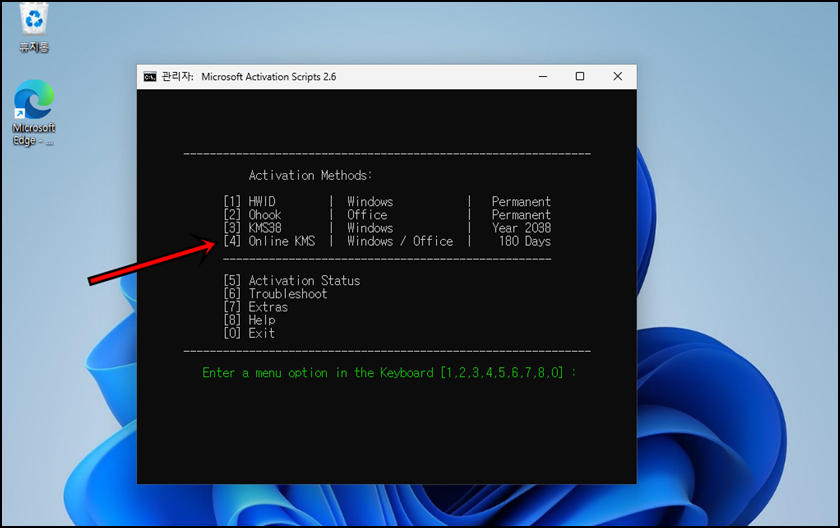Click the '180 Days' value
The image size is (840, 528).
[x=525, y=241]
